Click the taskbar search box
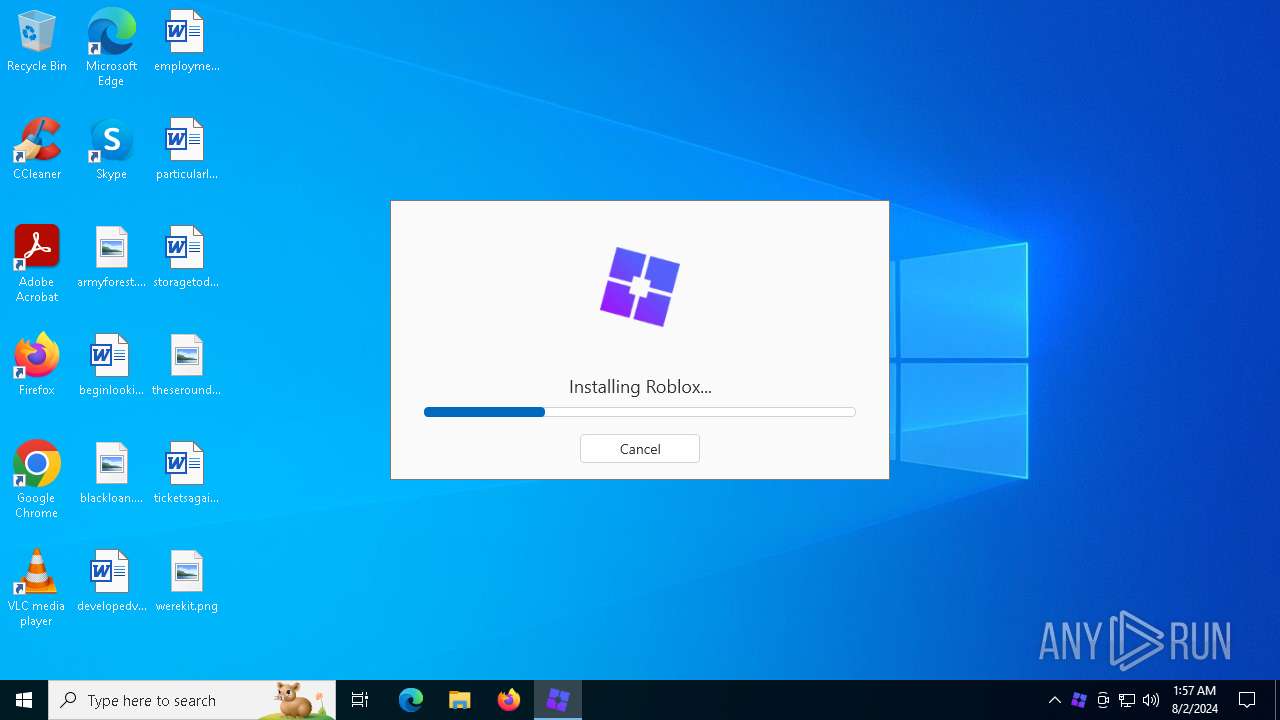 pyautogui.click(x=192, y=700)
